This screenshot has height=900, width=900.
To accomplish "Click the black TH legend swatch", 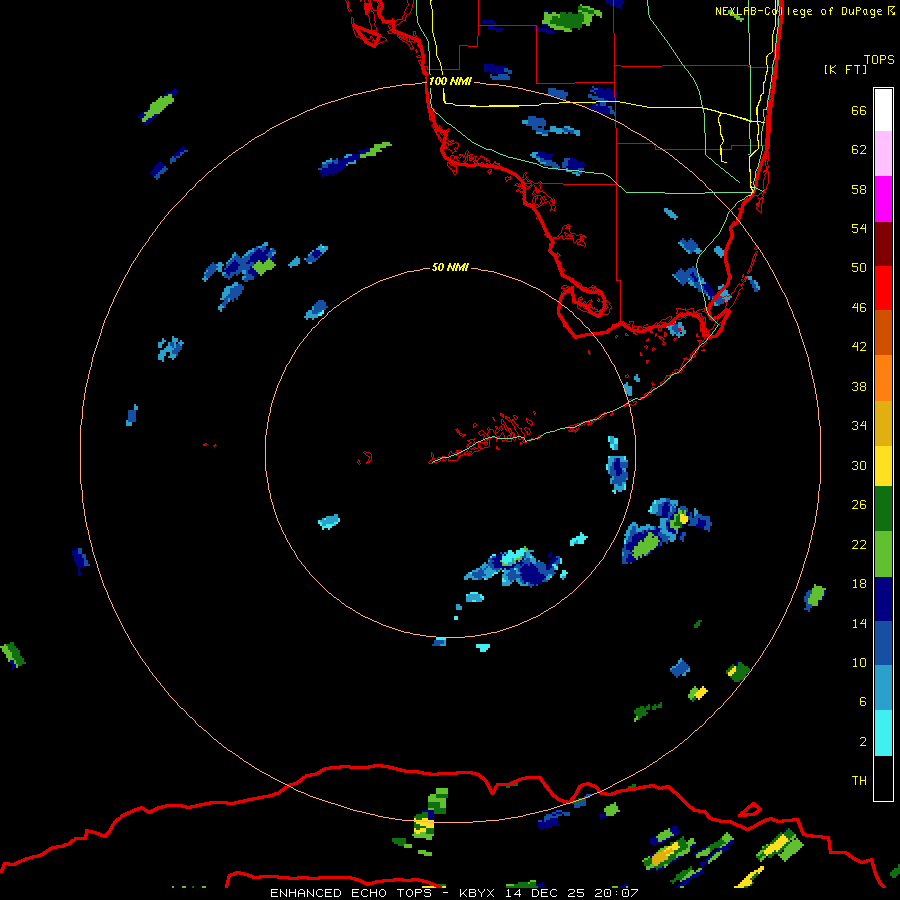I will pyautogui.click(x=883, y=778).
